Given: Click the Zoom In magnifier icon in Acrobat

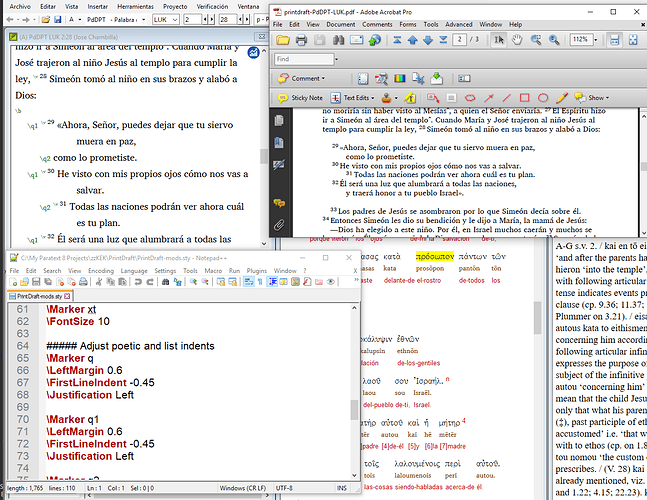Looking at the screenshot, I should point(554,40).
